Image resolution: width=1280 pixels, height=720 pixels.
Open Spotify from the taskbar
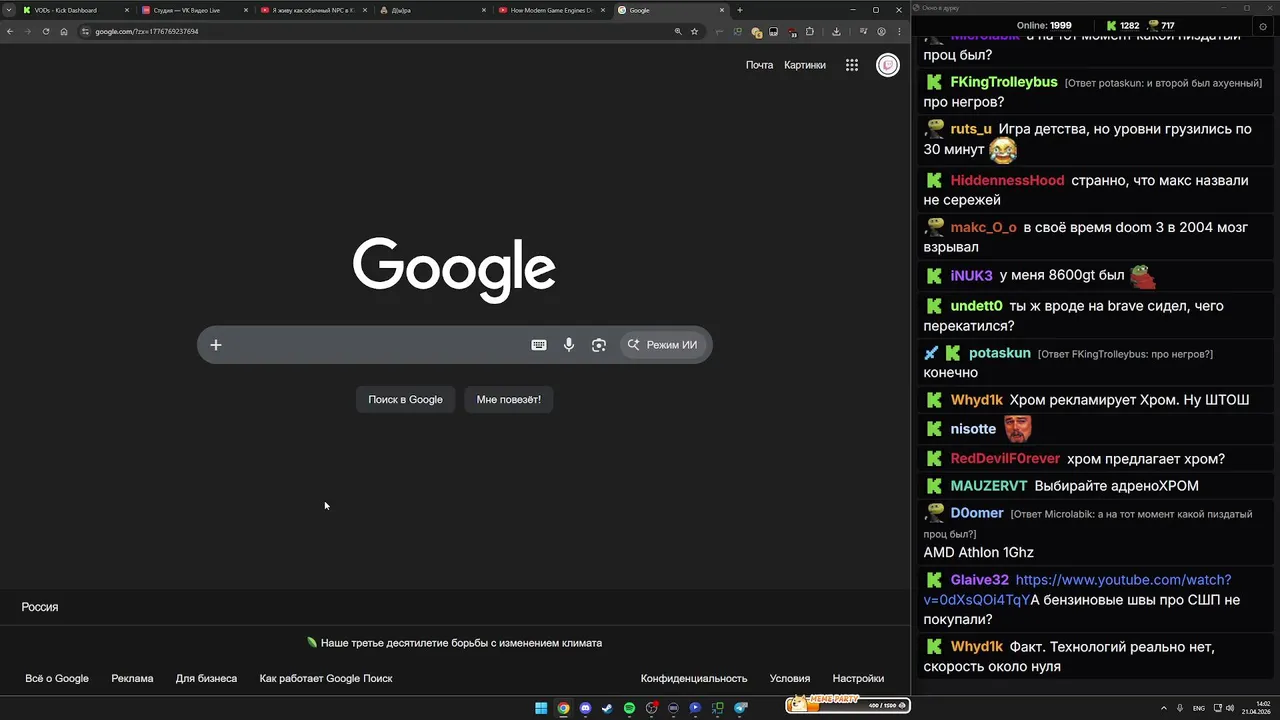pos(629,708)
